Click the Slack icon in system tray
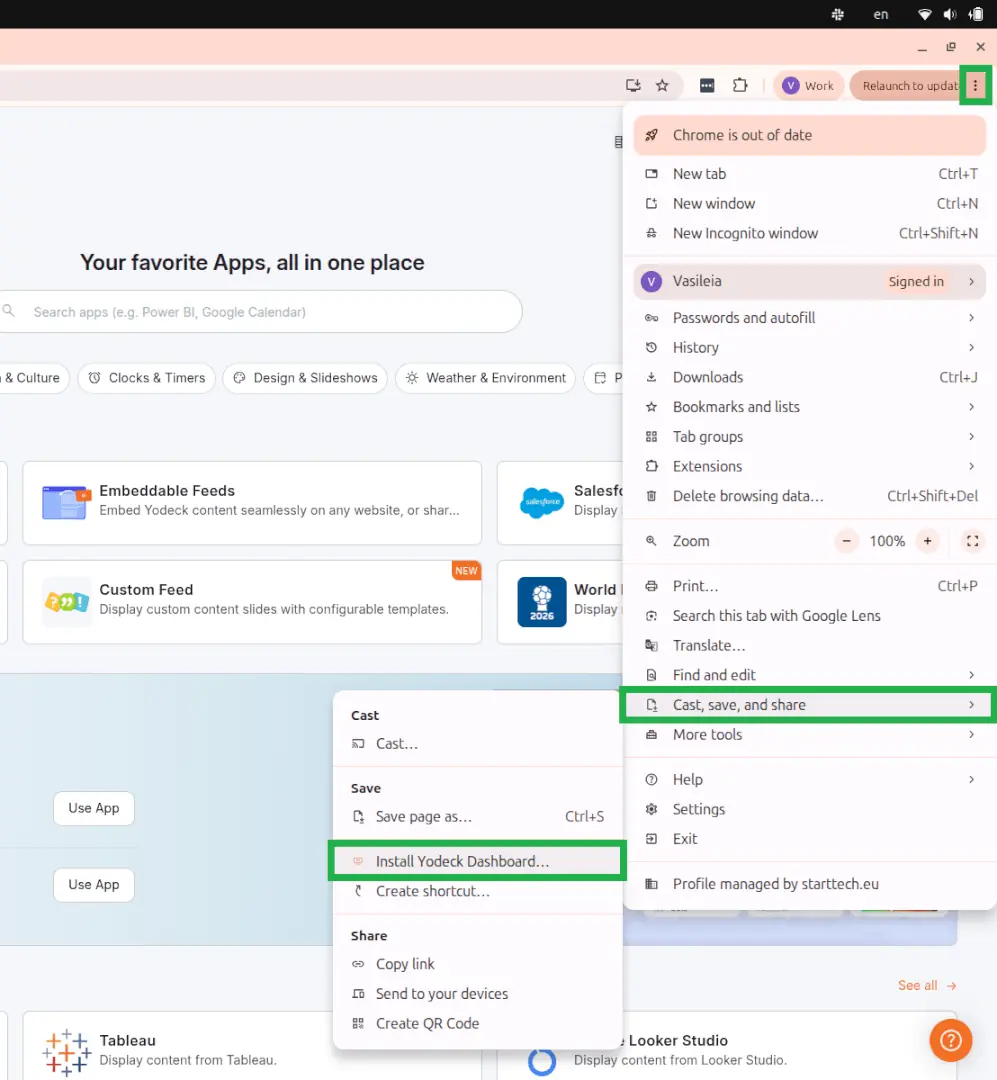997x1080 pixels. click(838, 14)
